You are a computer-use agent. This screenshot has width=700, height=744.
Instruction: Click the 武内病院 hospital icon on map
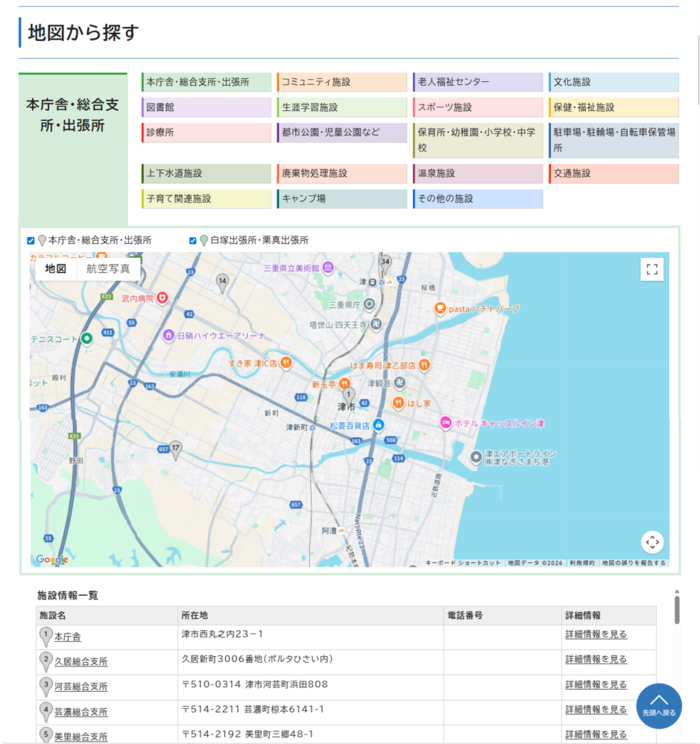tap(163, 298)
